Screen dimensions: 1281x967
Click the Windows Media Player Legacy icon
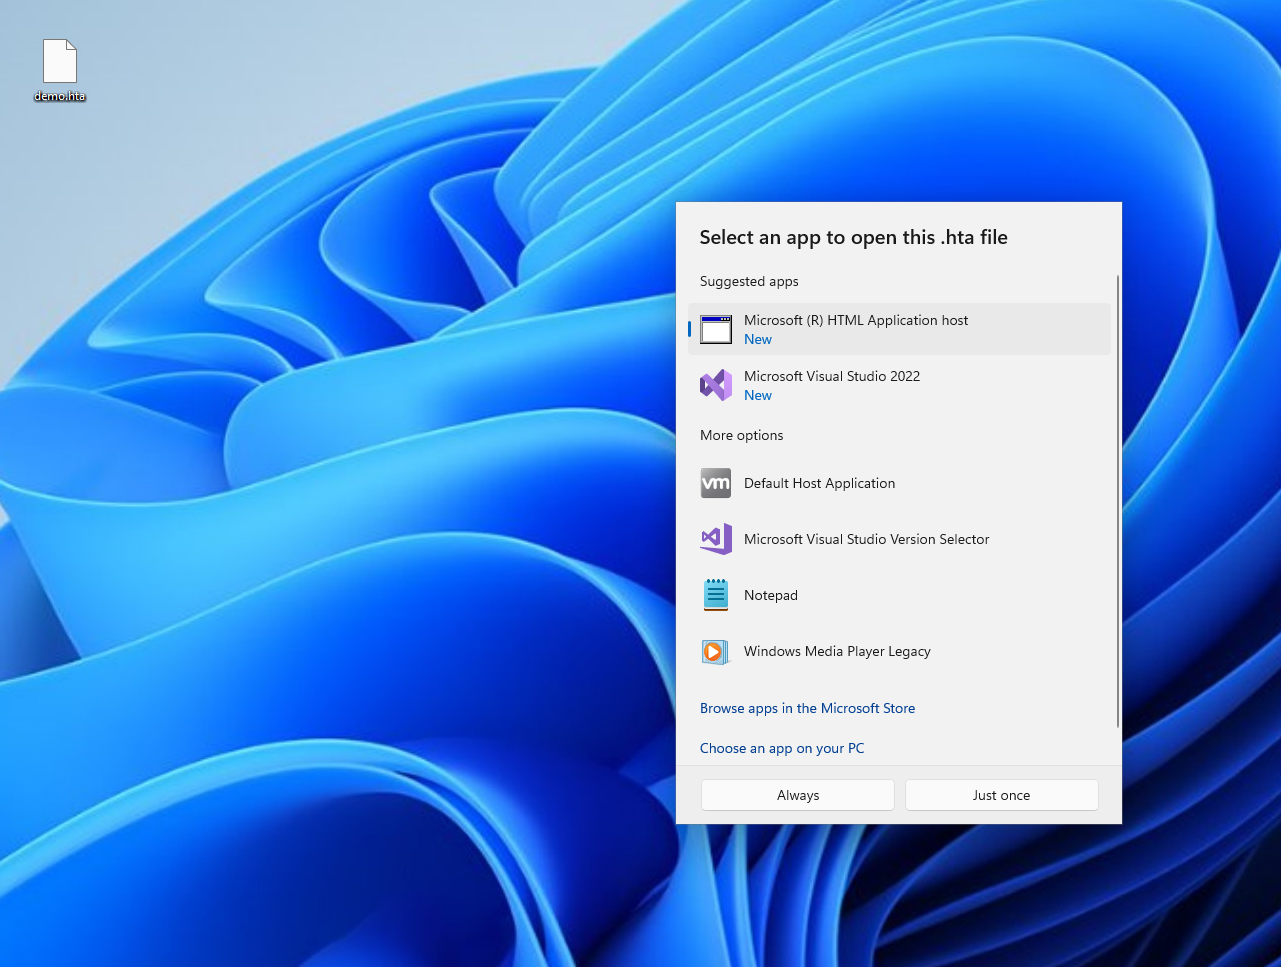[x=716, y=651]
